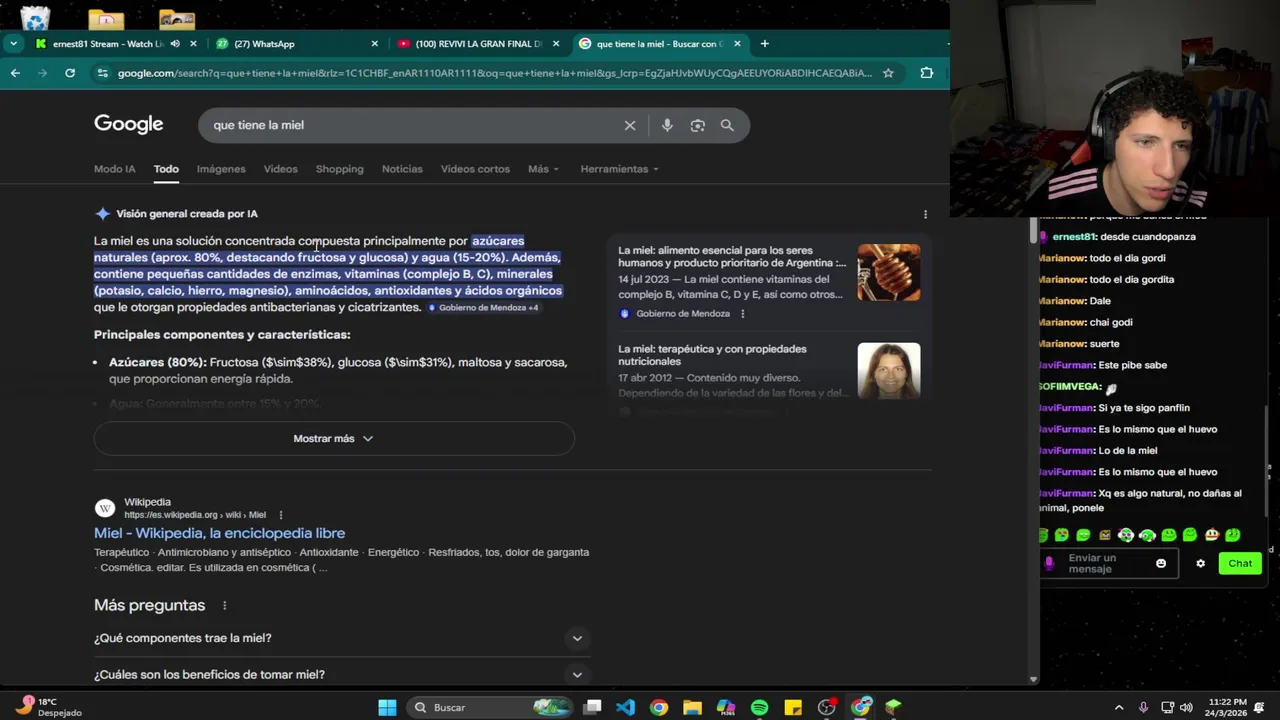Open Visual Studio Code from taskbar
The image size is (1280, 720).
[x=625, y=707]
